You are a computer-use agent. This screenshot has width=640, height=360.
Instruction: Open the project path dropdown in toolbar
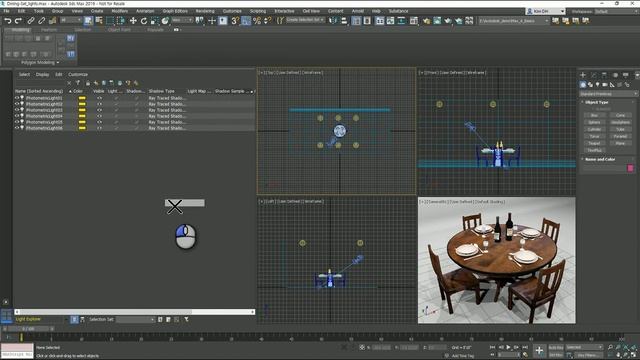pos(514,20)
